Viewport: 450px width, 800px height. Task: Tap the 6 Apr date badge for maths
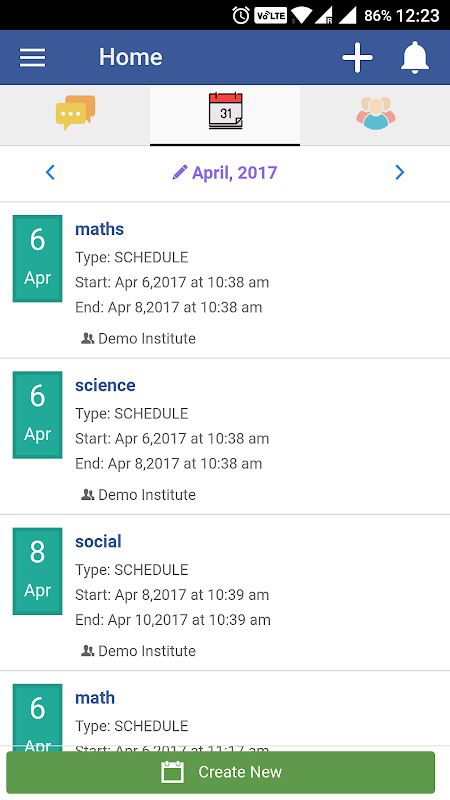click(x=38, y=259)
